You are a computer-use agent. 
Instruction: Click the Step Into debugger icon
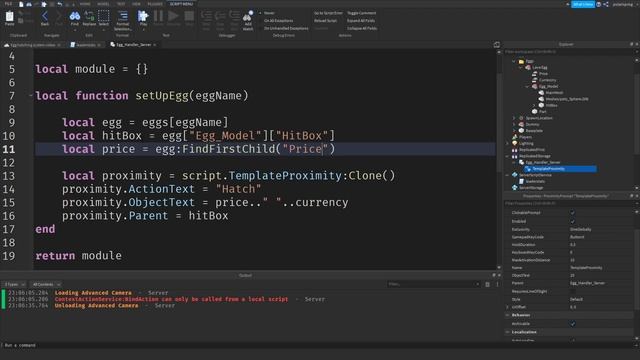tap(207, 17)
